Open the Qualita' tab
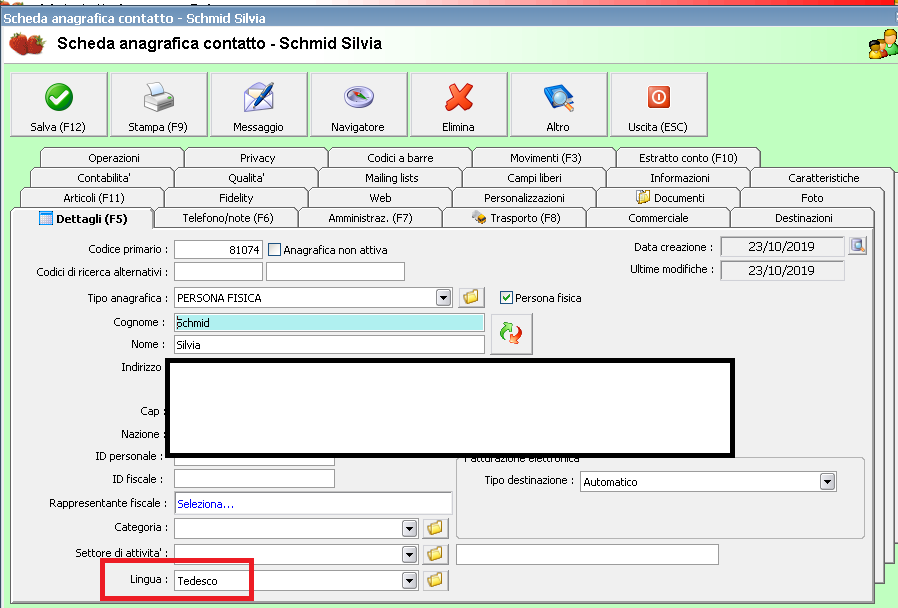The width and height of the screenshot is (898, 608). point(246,178)
